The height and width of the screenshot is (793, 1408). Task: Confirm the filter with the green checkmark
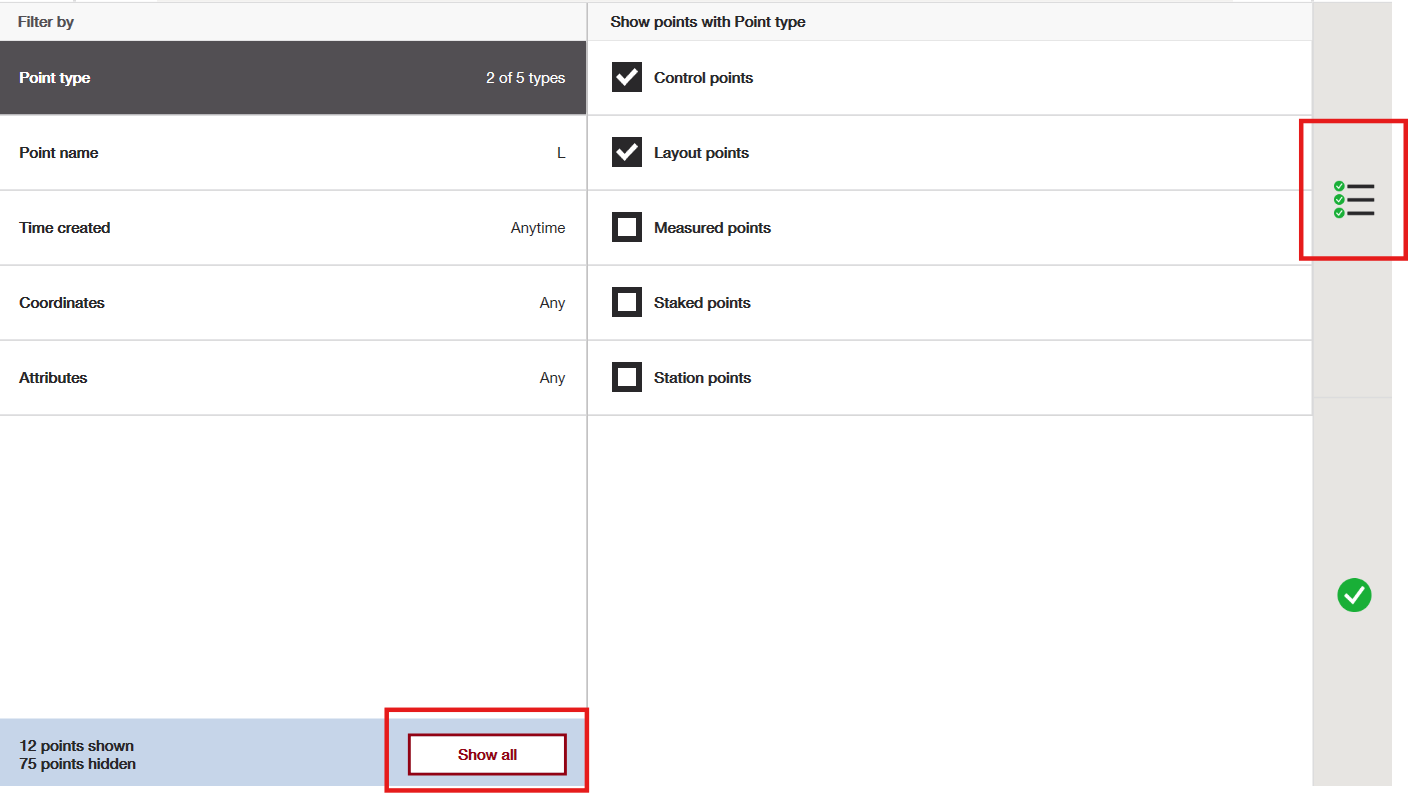pyautogui.click(x=1354, y=595)
